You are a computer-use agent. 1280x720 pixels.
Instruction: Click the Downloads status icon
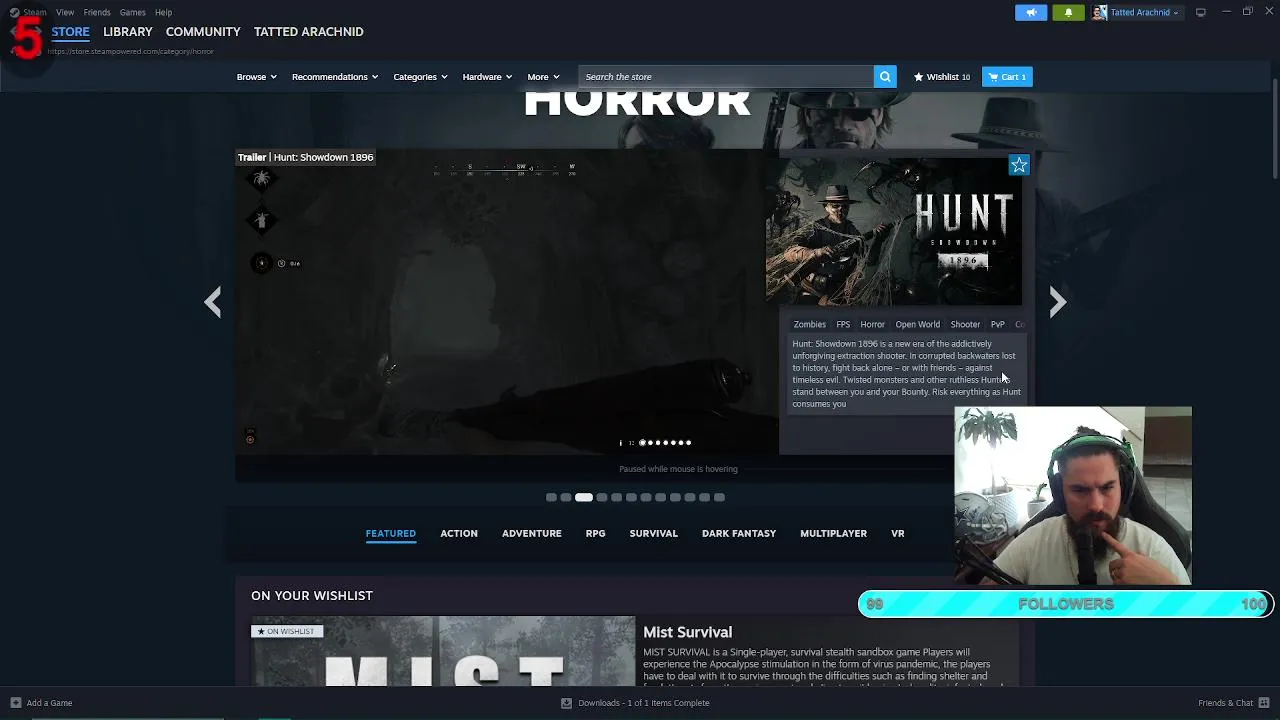click(x=566, y=703)
